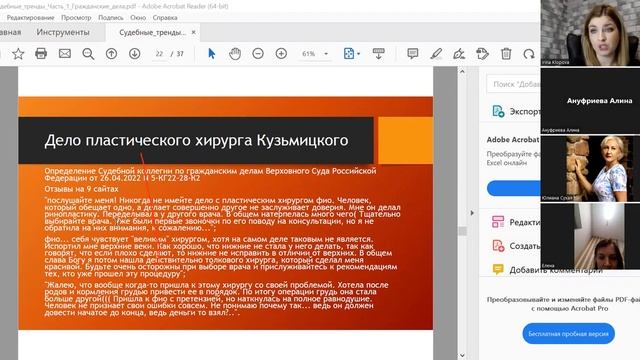Click the trash delete icon
Image resolution: width=640 pixels, height=360 pixels.
point(506,53)
